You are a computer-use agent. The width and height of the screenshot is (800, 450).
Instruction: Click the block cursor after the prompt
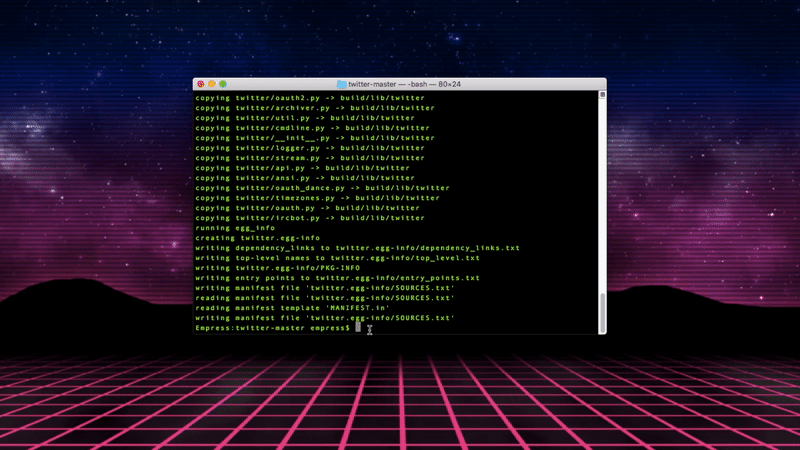click(x=358, y=328)
